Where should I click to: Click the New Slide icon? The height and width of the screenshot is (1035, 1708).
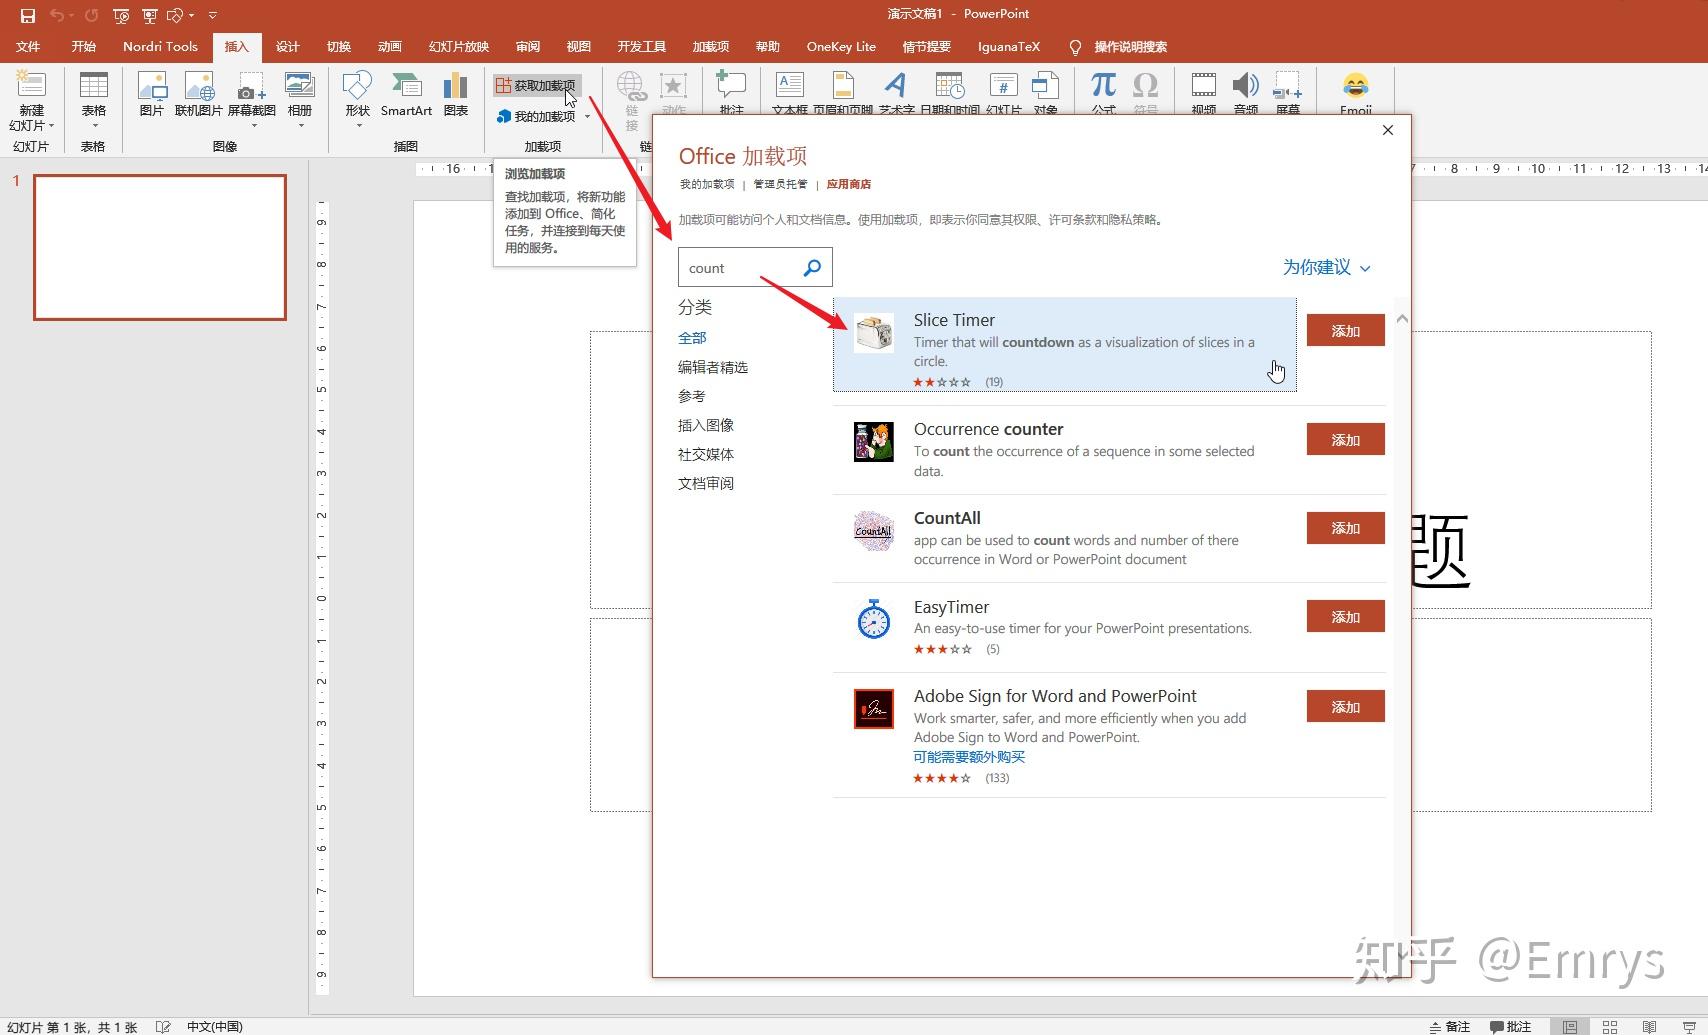click(31, 86)
